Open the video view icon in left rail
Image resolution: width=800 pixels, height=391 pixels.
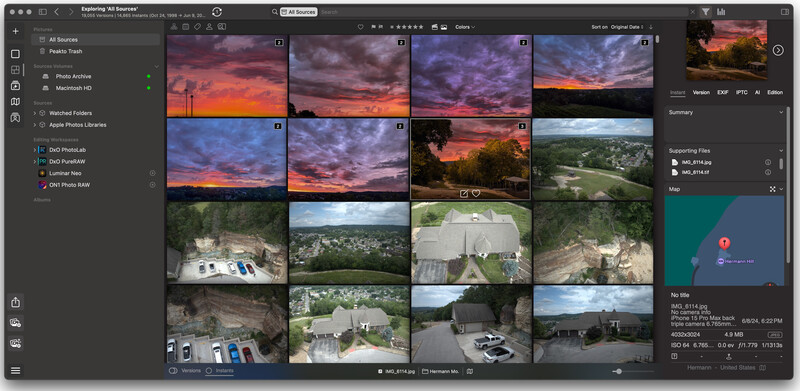pos(15,86)
